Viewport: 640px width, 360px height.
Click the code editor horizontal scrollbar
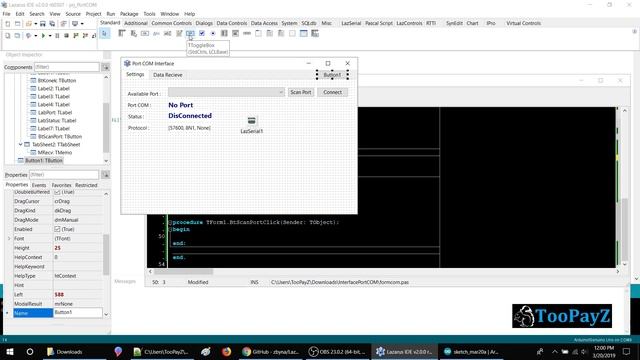click(x=384, y=271)
